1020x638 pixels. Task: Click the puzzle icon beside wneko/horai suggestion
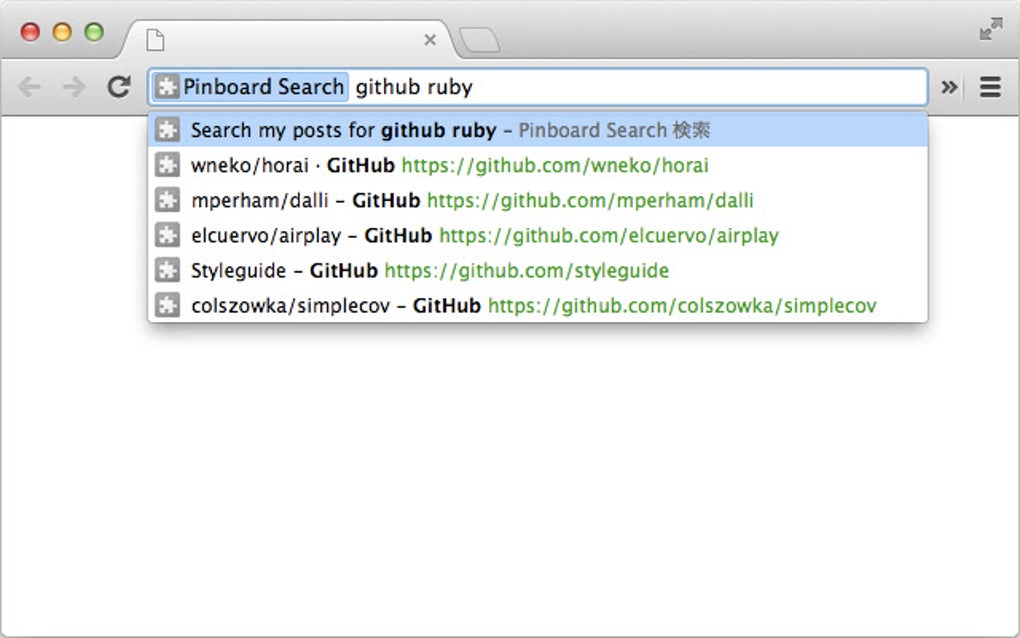click(x=166, y=165)
